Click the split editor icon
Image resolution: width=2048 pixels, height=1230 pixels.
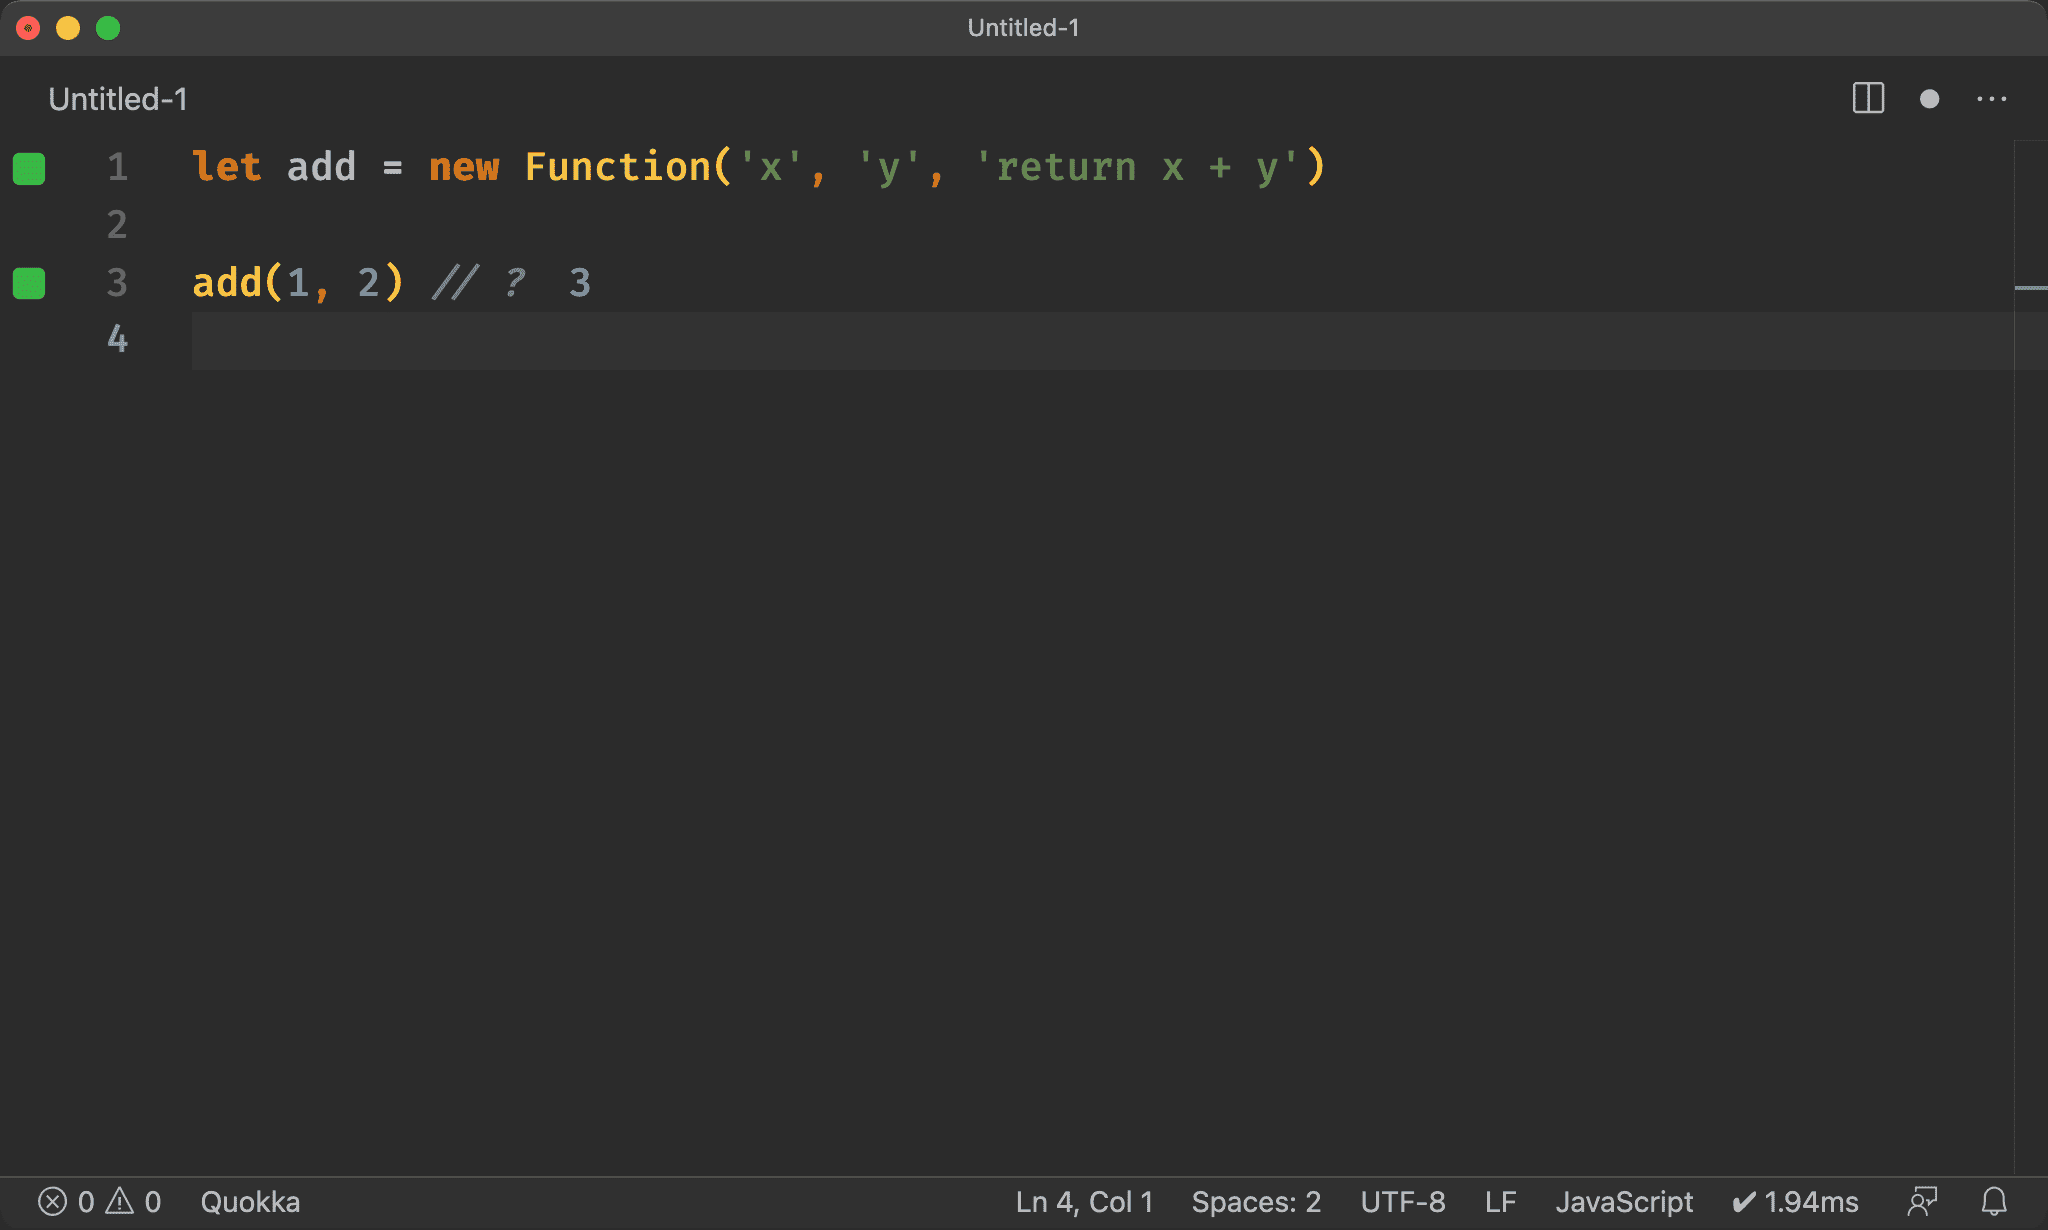tap(1867, 98)
